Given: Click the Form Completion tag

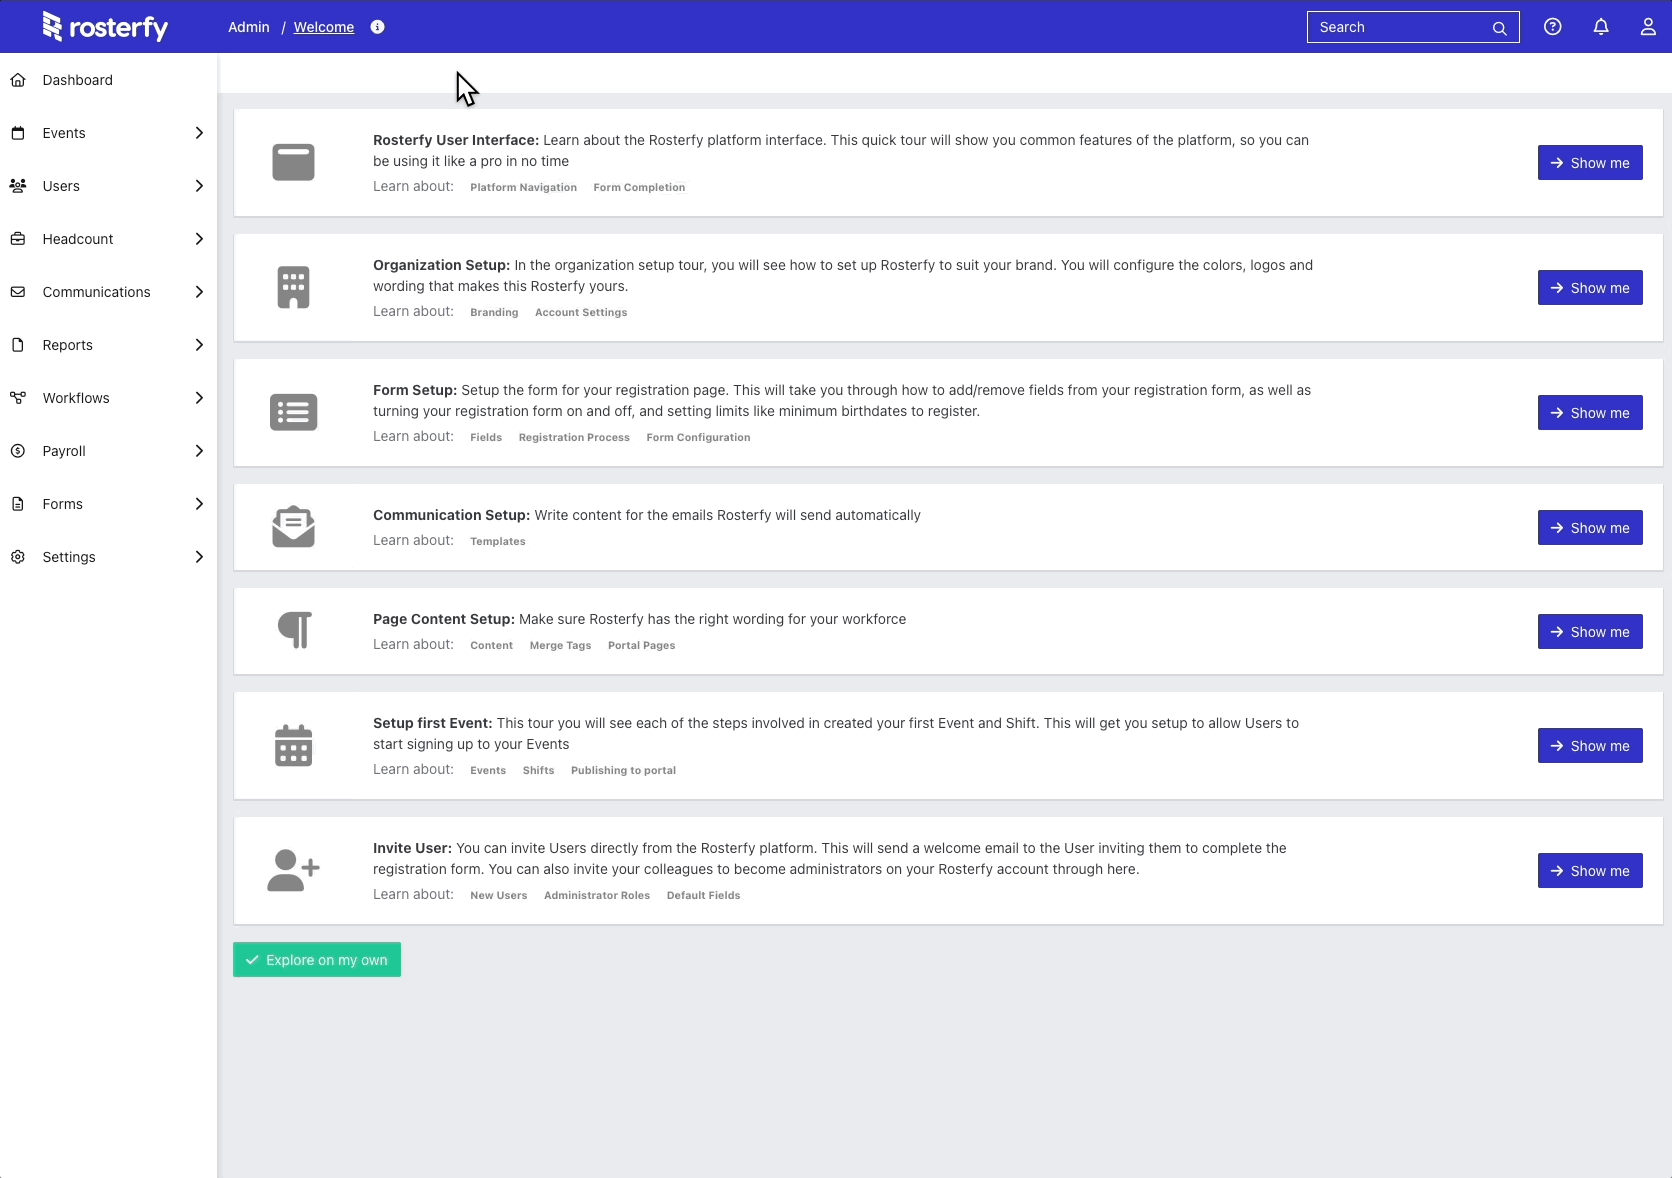Looking at the screenshot, I should 639,188.
